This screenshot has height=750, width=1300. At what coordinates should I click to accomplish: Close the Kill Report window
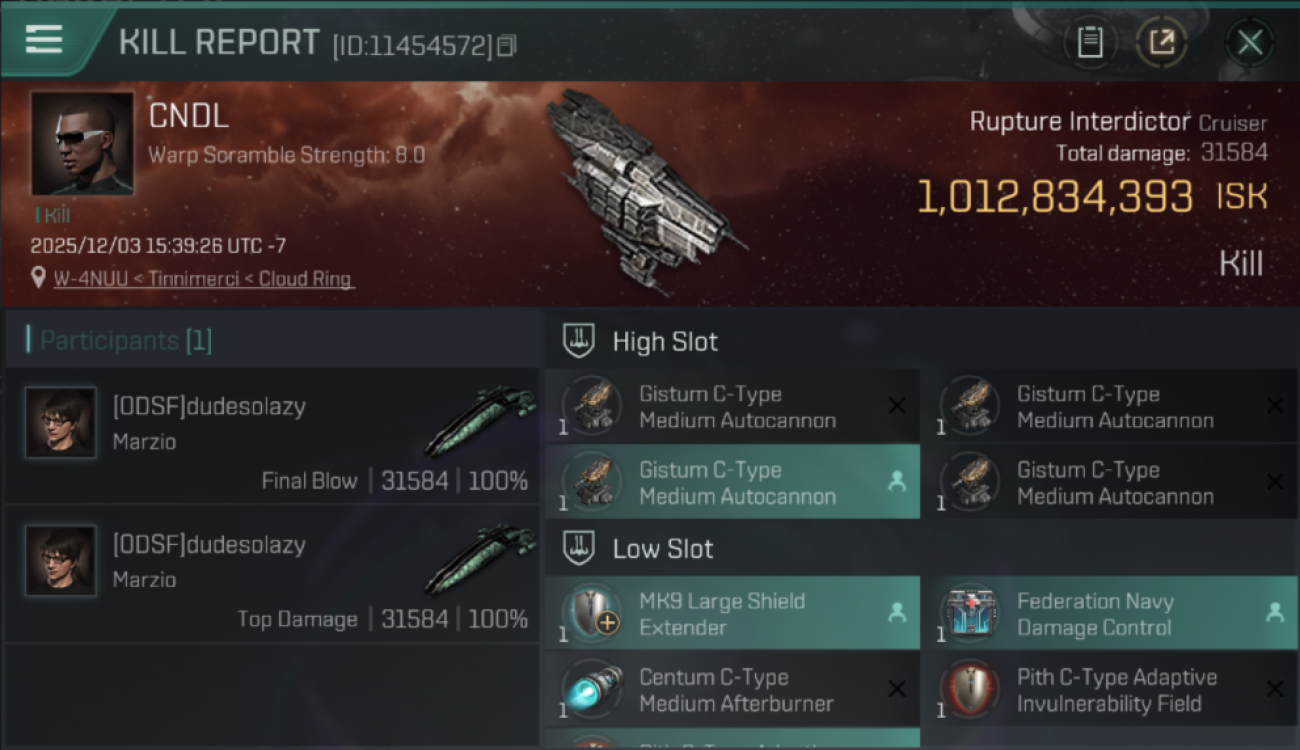coord(1249,42)
